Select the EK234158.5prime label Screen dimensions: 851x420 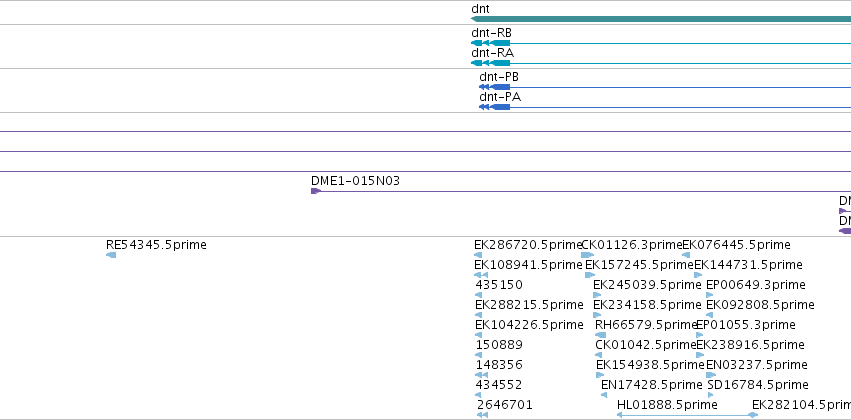coord(647,305)
